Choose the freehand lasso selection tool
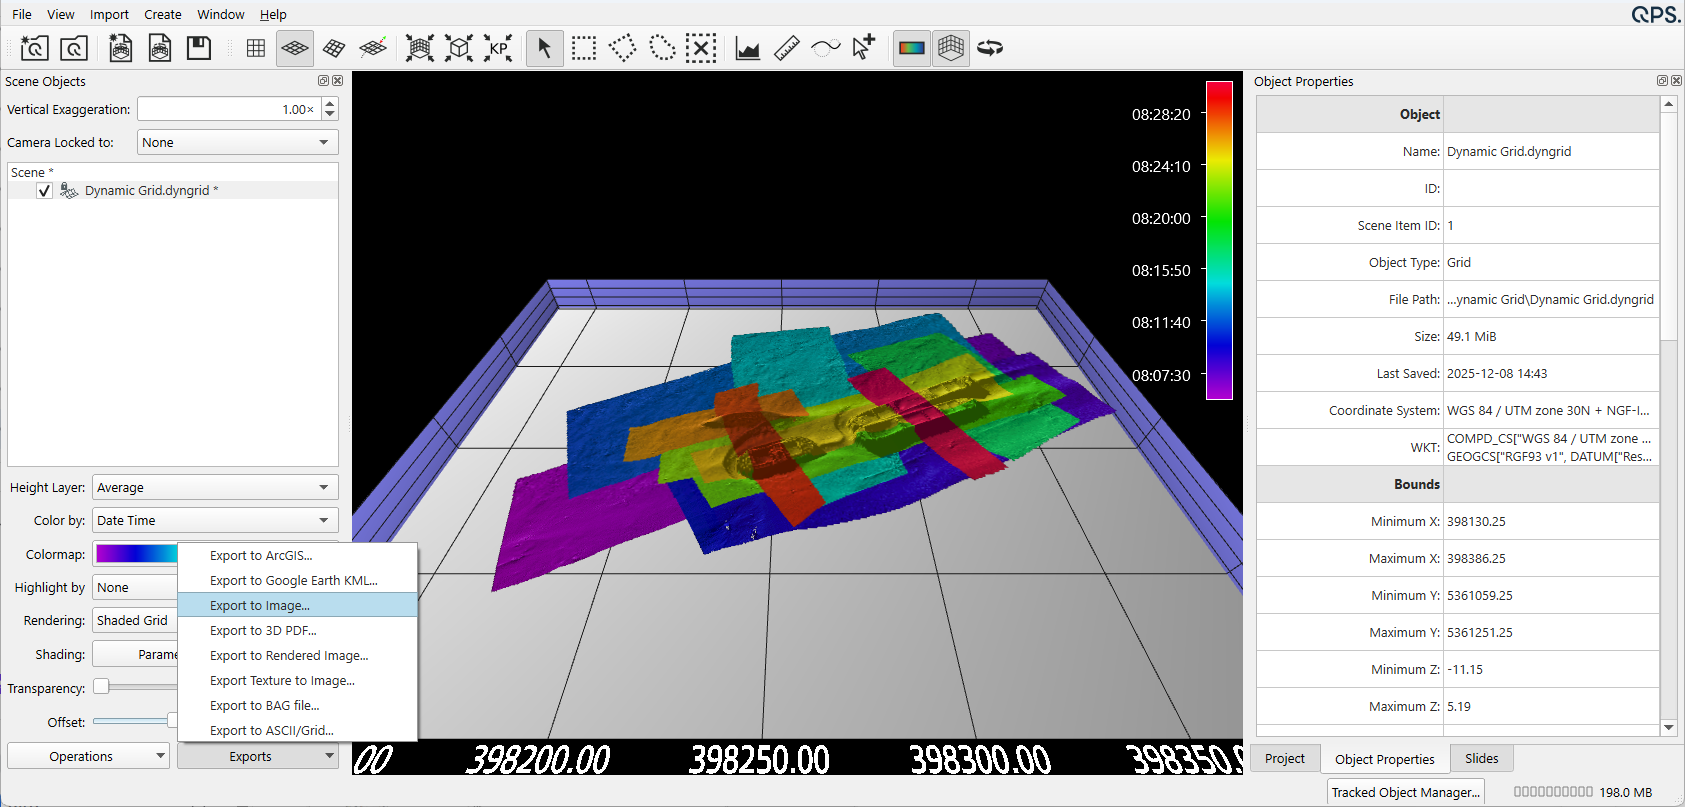The image size is (1685, 807). (x=662, y=48)
